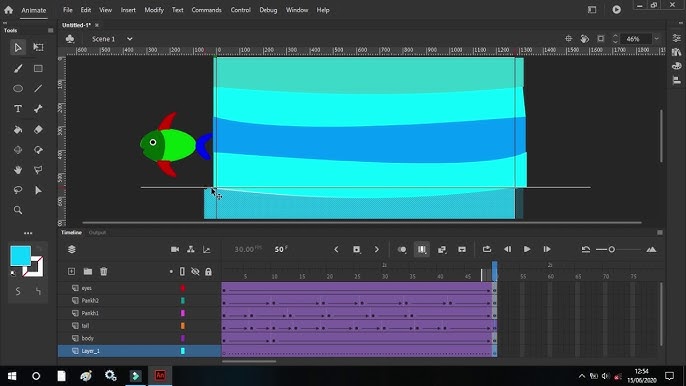Adjust the timeline zoom slider
This screenshot has width=686, height=386.
[612, 249]
